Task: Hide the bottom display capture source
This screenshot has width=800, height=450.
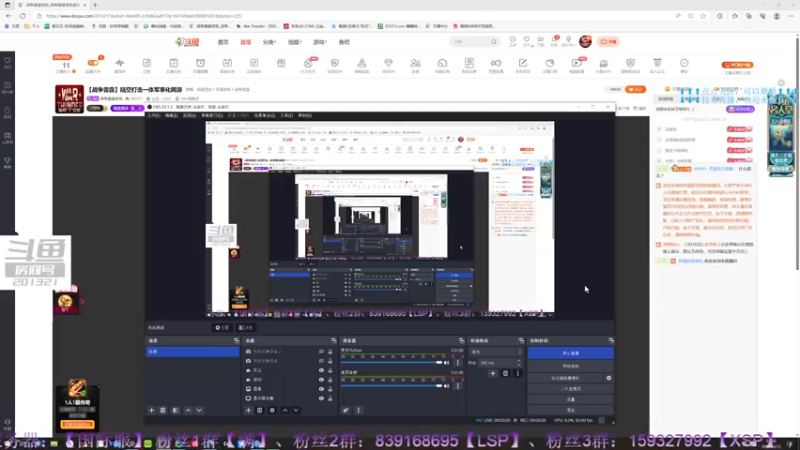Action: (x=321, y=398)
